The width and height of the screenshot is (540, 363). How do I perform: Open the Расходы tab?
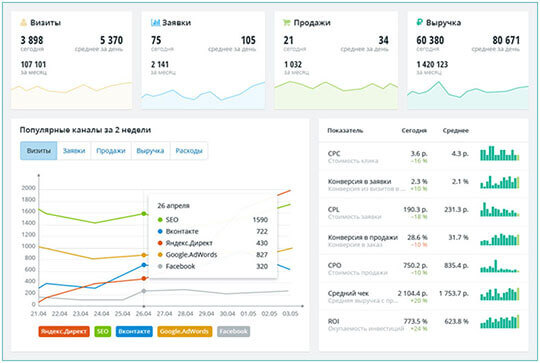(189, 151)
